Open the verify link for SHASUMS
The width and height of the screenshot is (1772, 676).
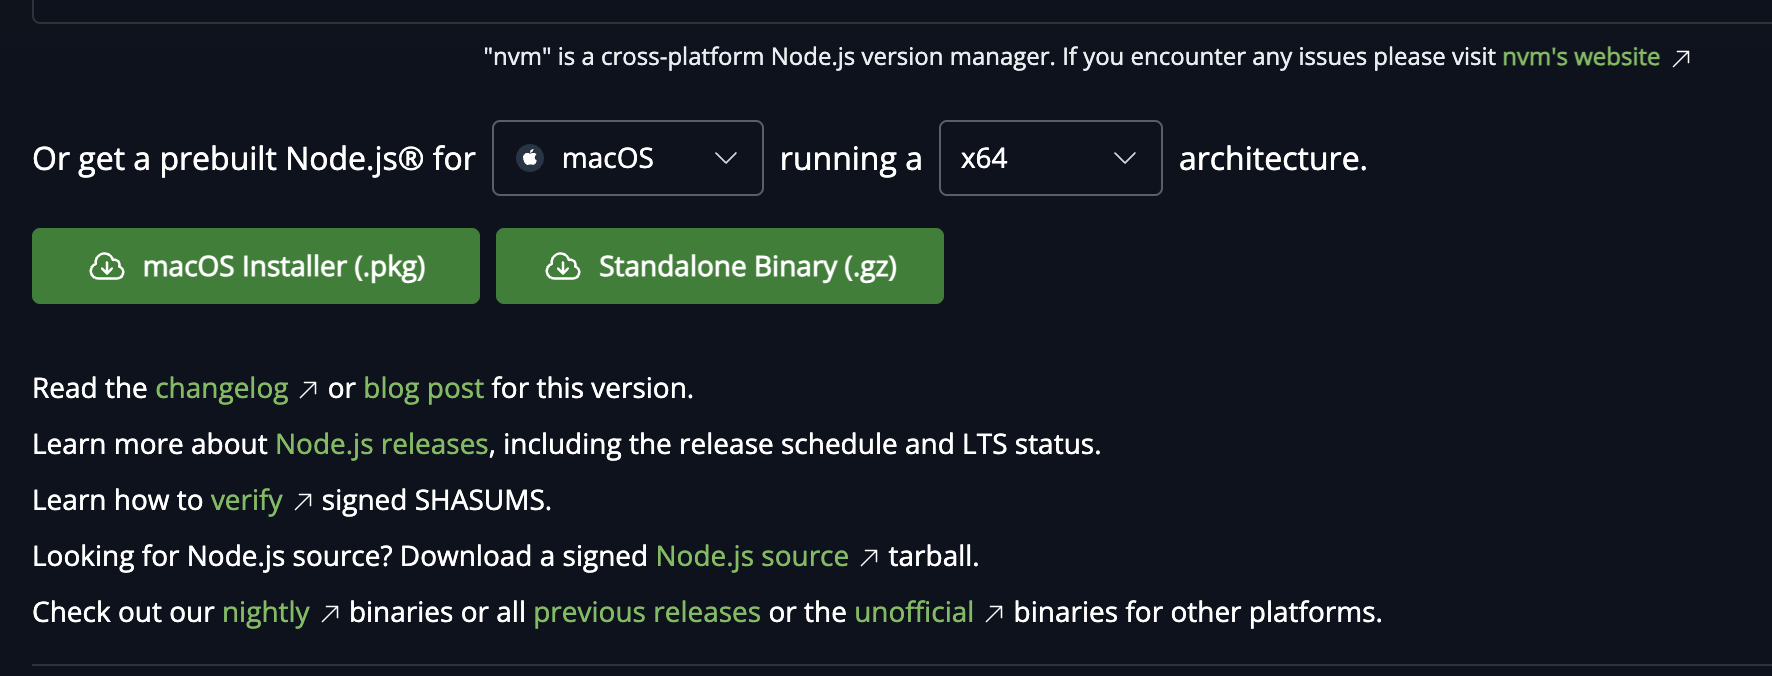[247, 500]
